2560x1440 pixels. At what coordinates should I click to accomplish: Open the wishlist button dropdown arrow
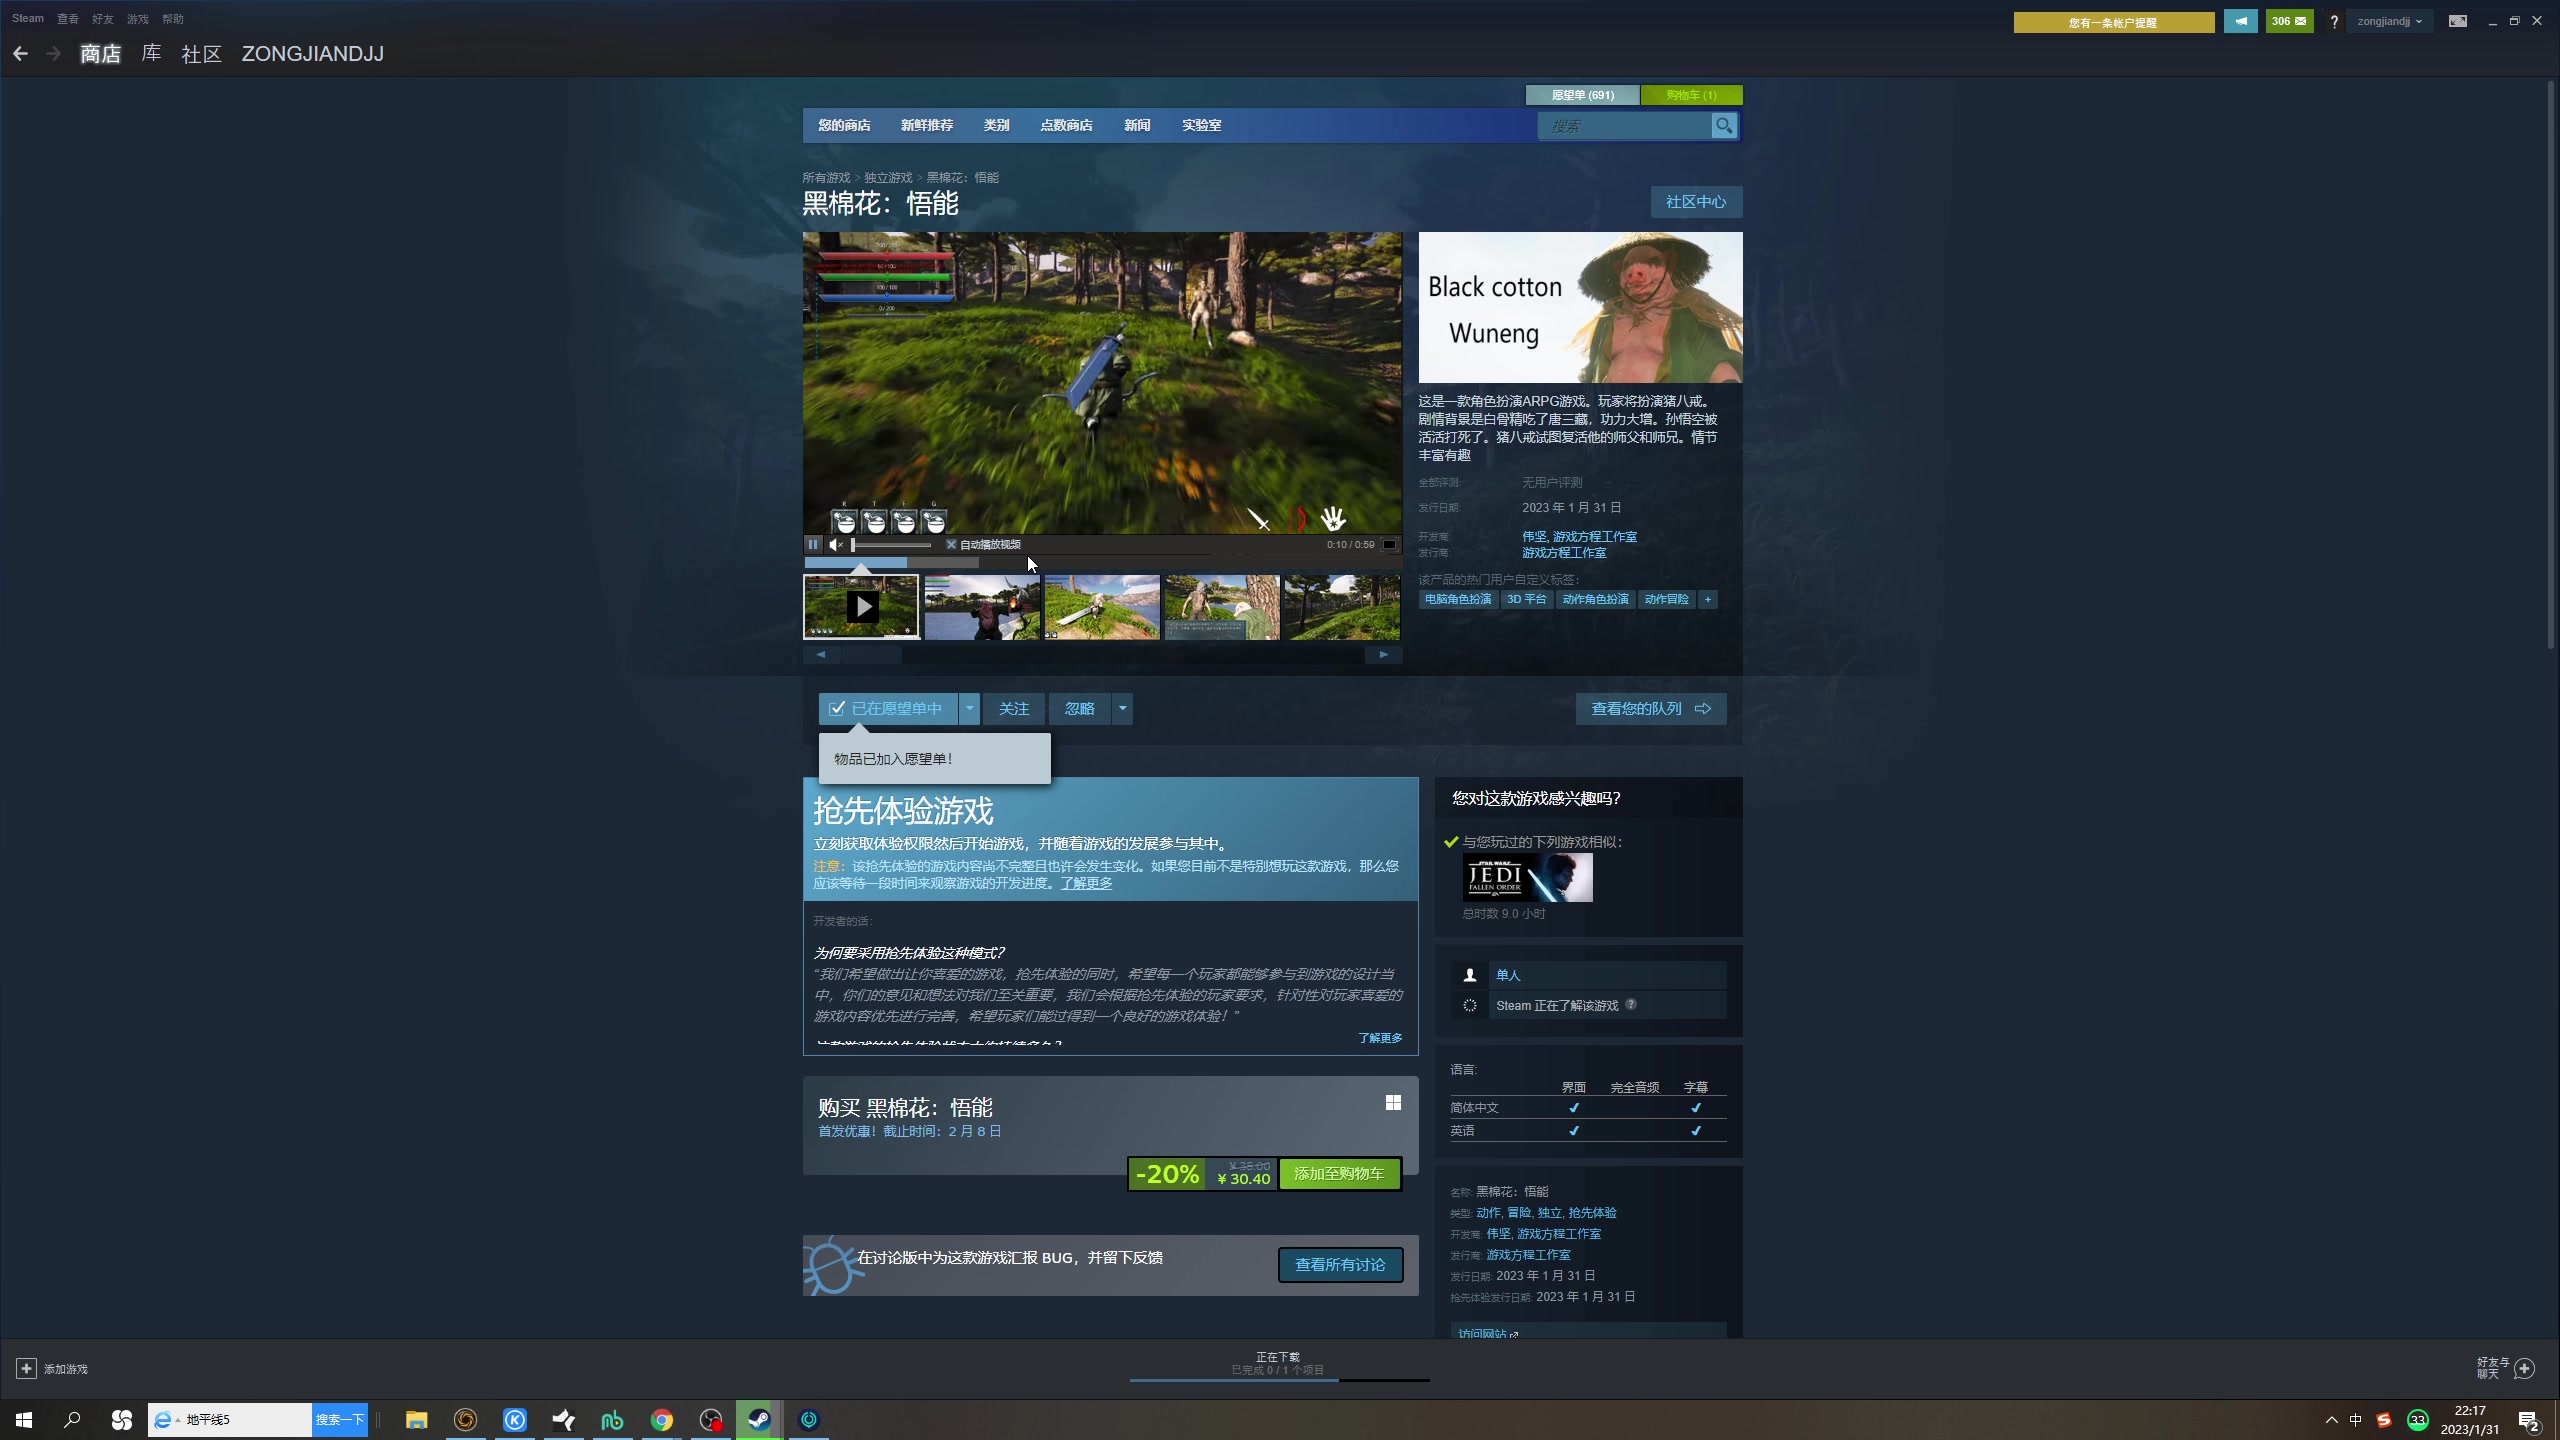(969, 708)
